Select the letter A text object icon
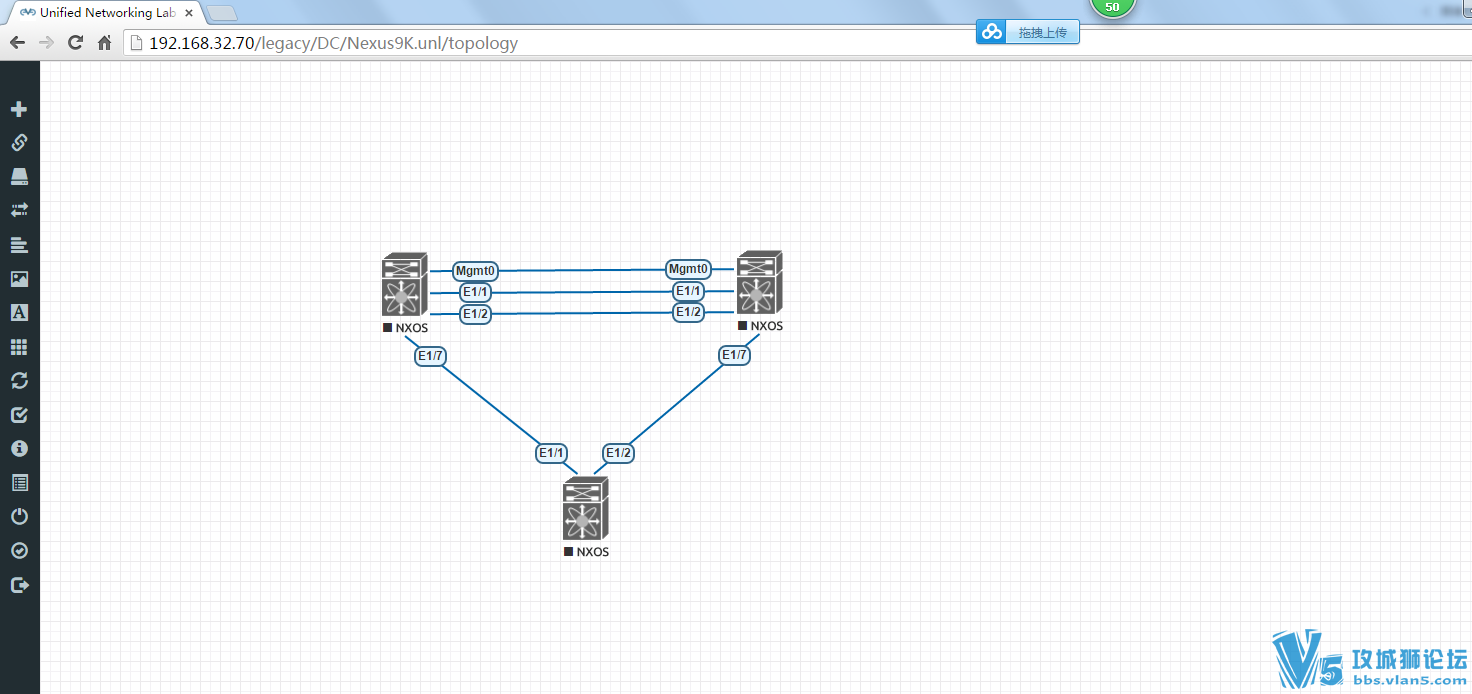 point(19,313)
